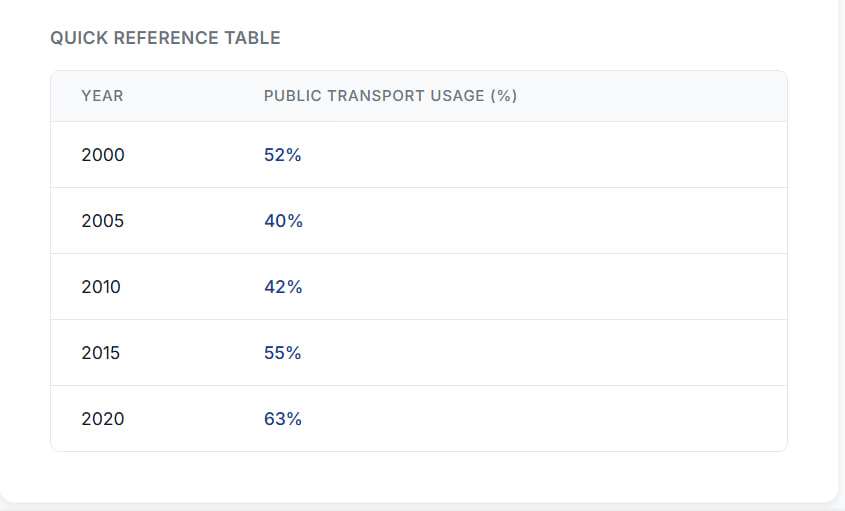Screen dimensions: 845x511
Task: Select the 2000 year cell
Action: (x=103, y=155)
